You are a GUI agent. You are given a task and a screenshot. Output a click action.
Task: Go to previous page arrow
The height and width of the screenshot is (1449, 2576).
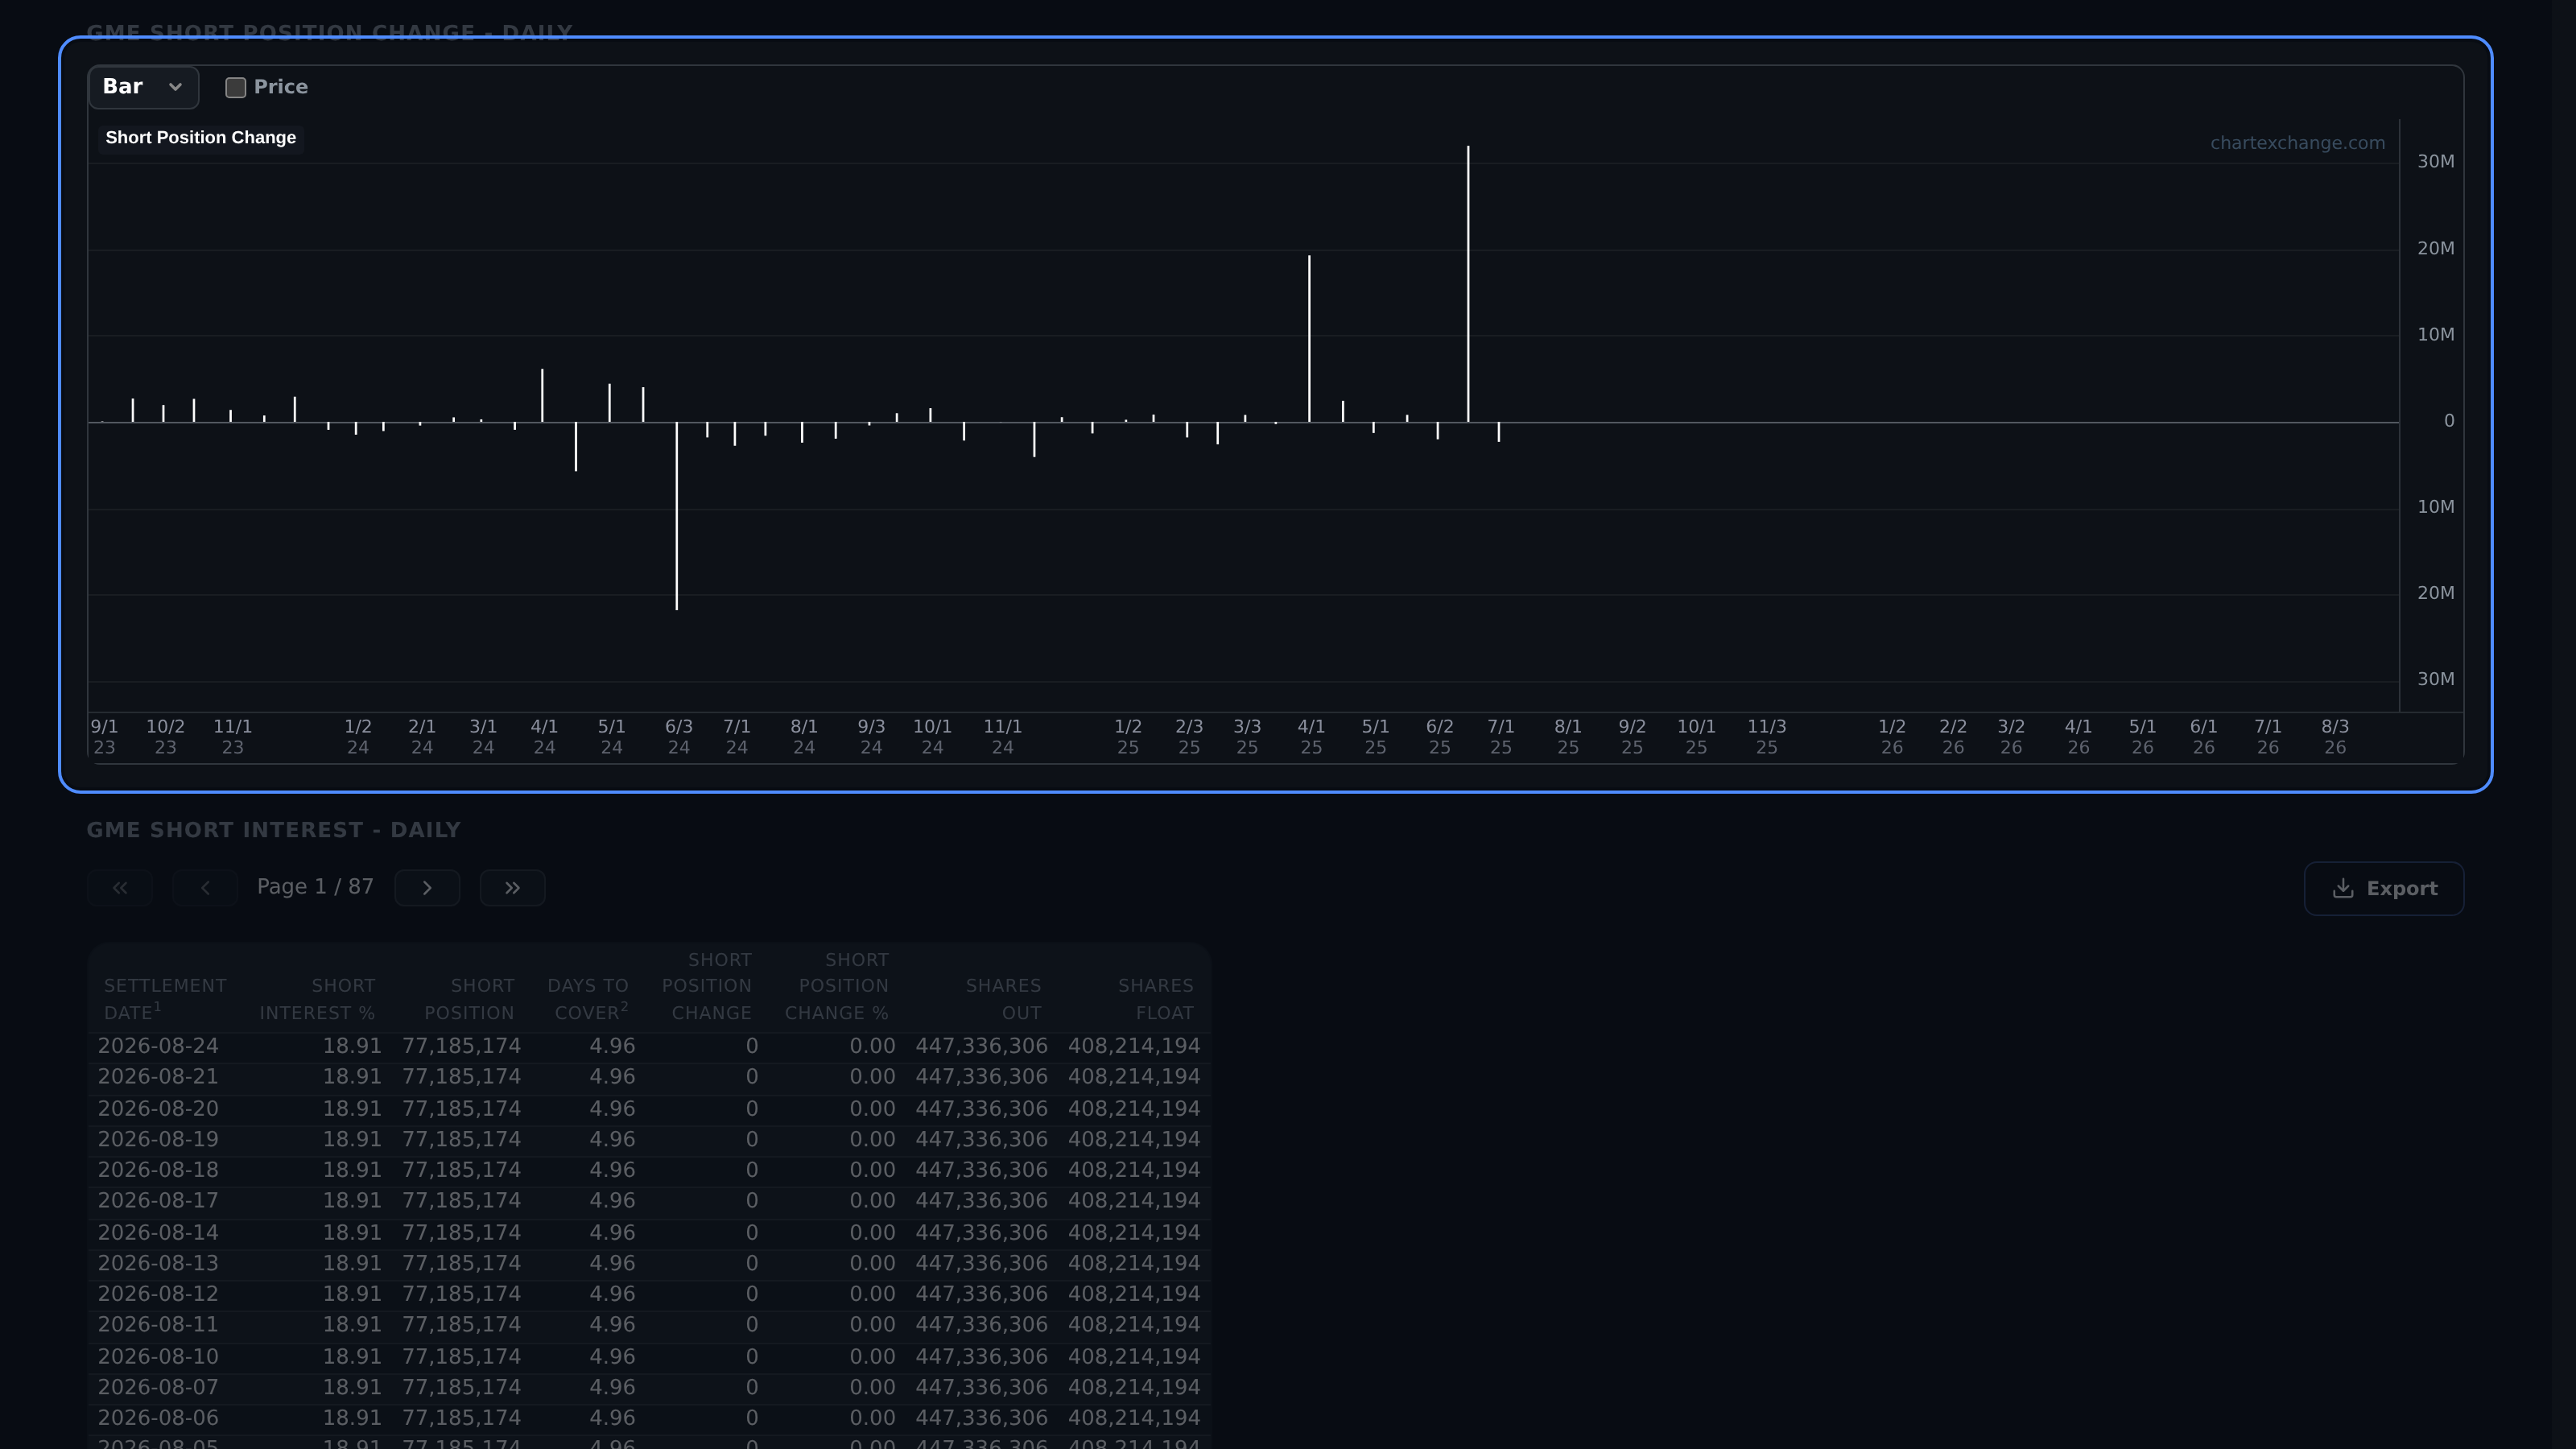[x=205, y=888]
